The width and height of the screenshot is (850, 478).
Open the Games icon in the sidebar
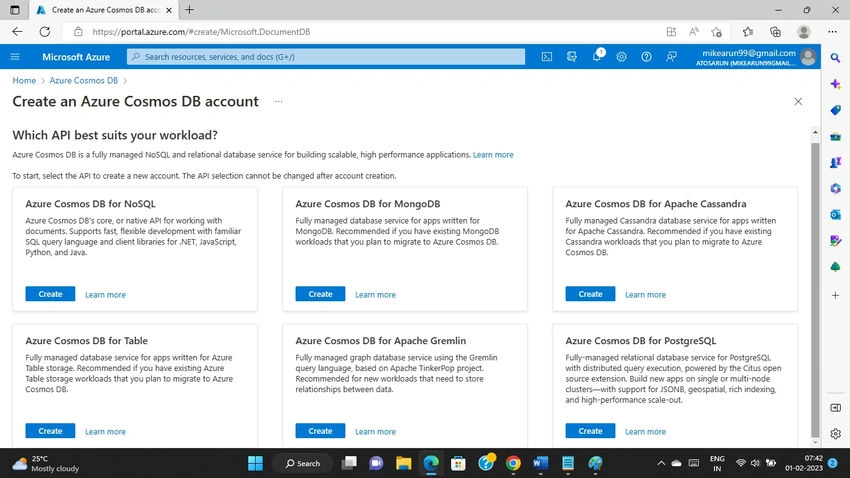pyautogui.click(x=835, y=162)
